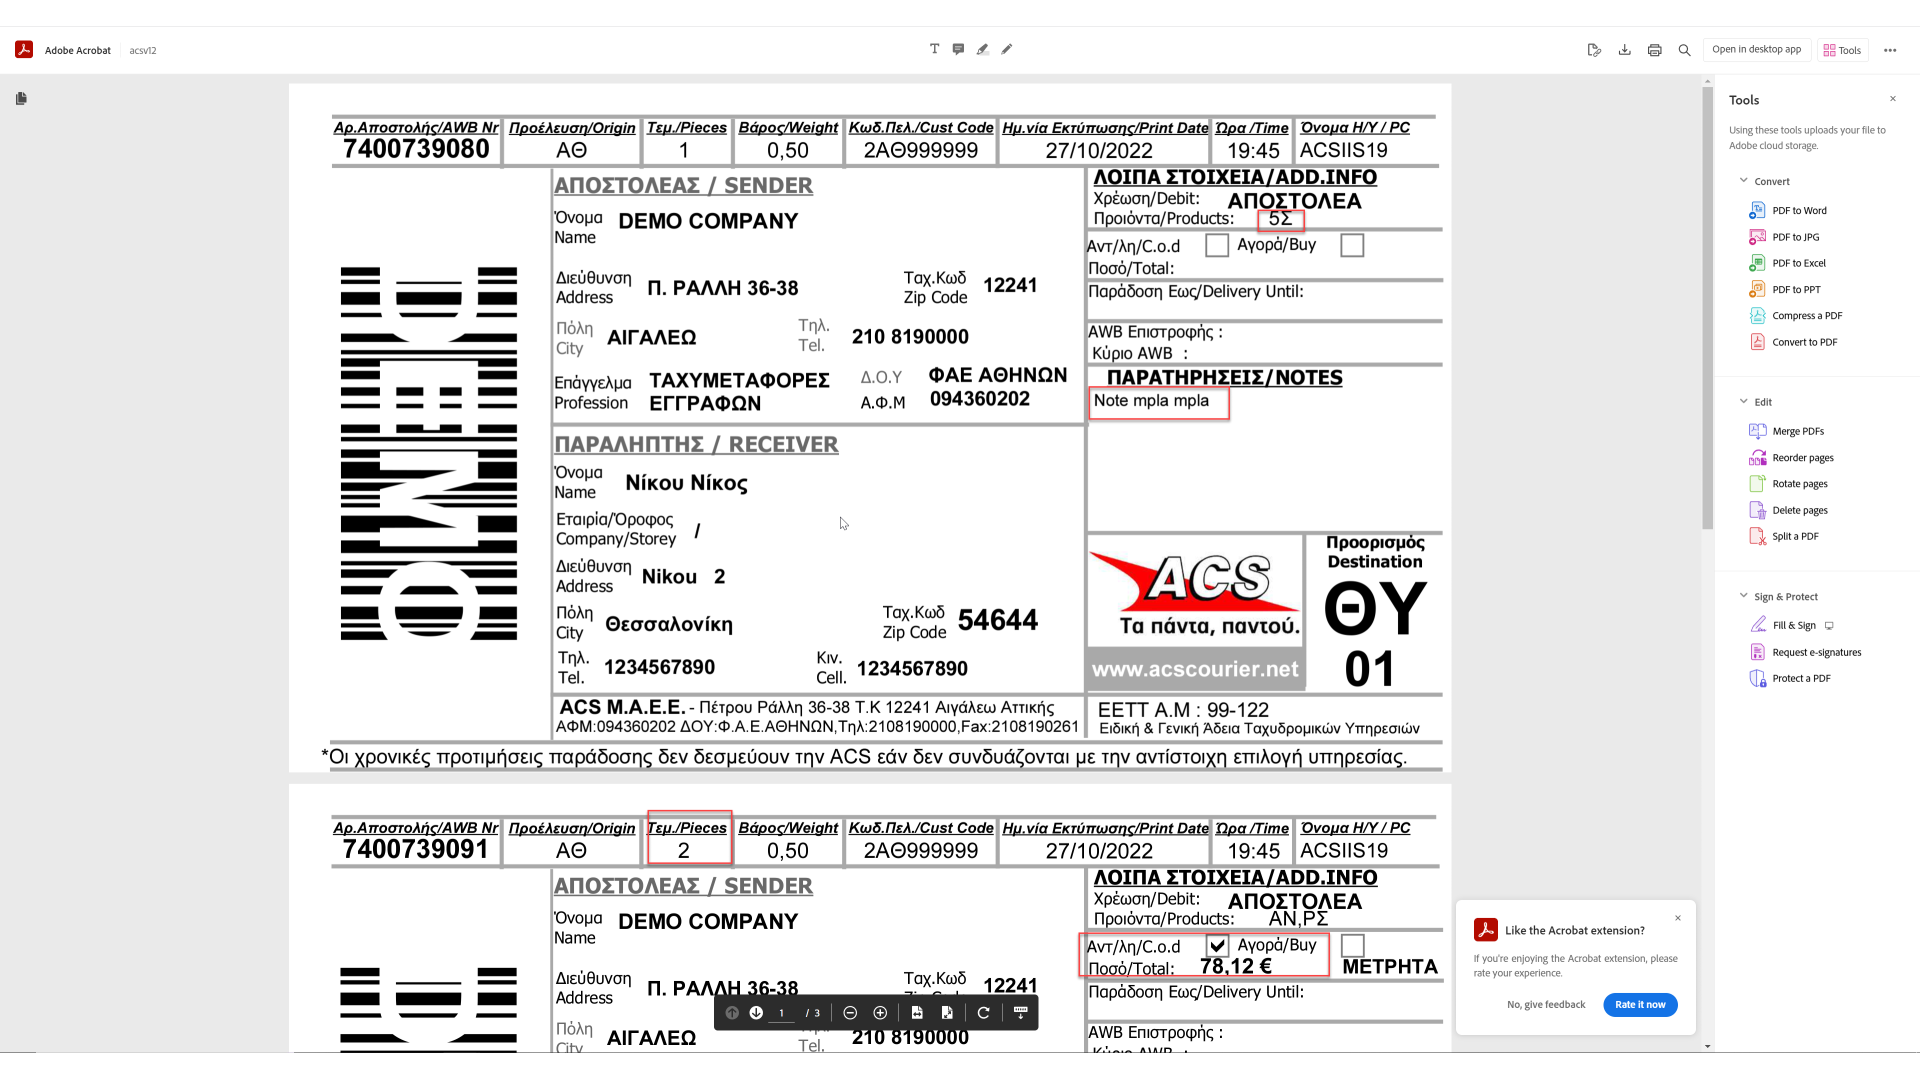Open the search in document icon
Viewport: 1920px width, 1080px height.
tap(1684, 50)
